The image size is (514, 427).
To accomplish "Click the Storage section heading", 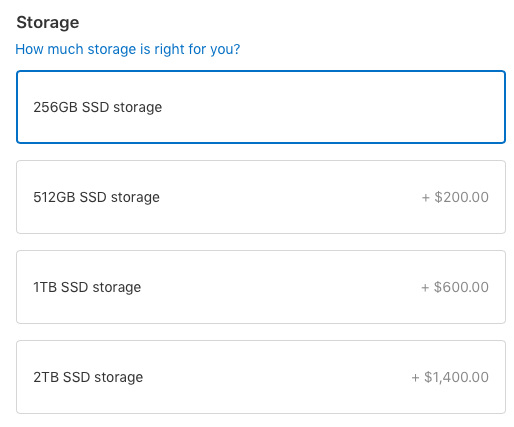I will [48, 23].
